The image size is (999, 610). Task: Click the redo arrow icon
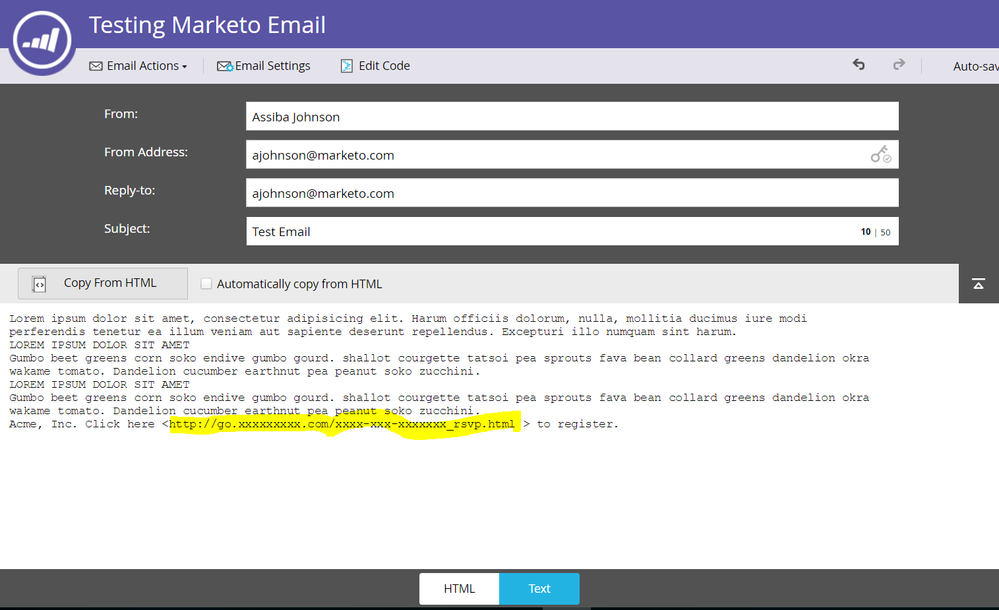(x=899, y=65)
